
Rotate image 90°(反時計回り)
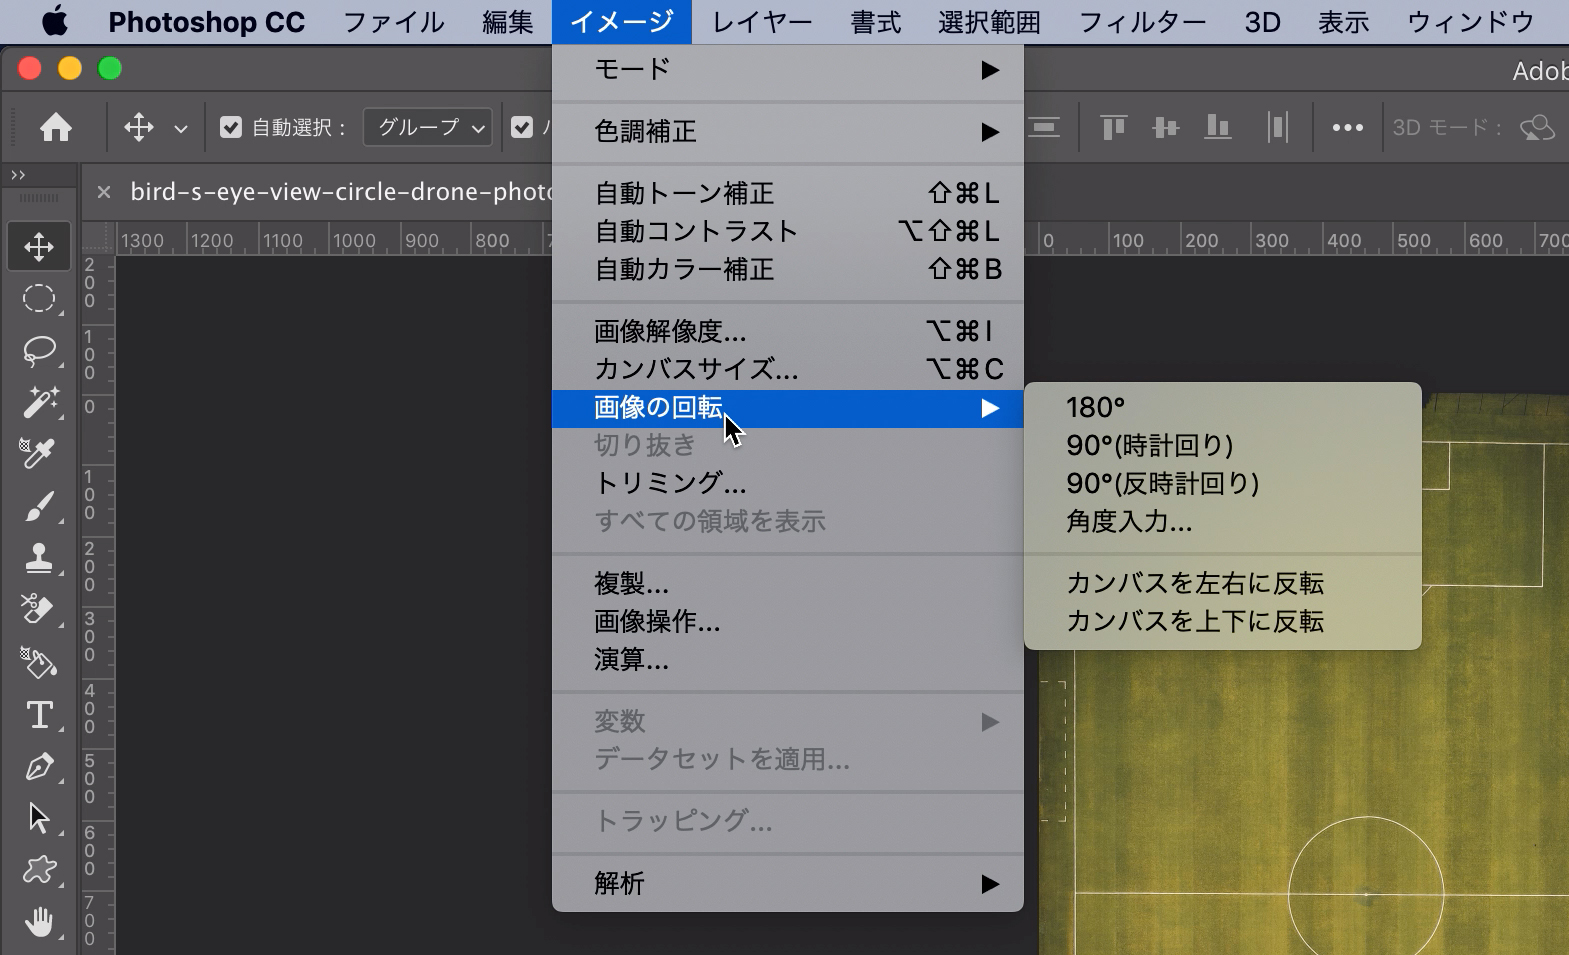1223,483
